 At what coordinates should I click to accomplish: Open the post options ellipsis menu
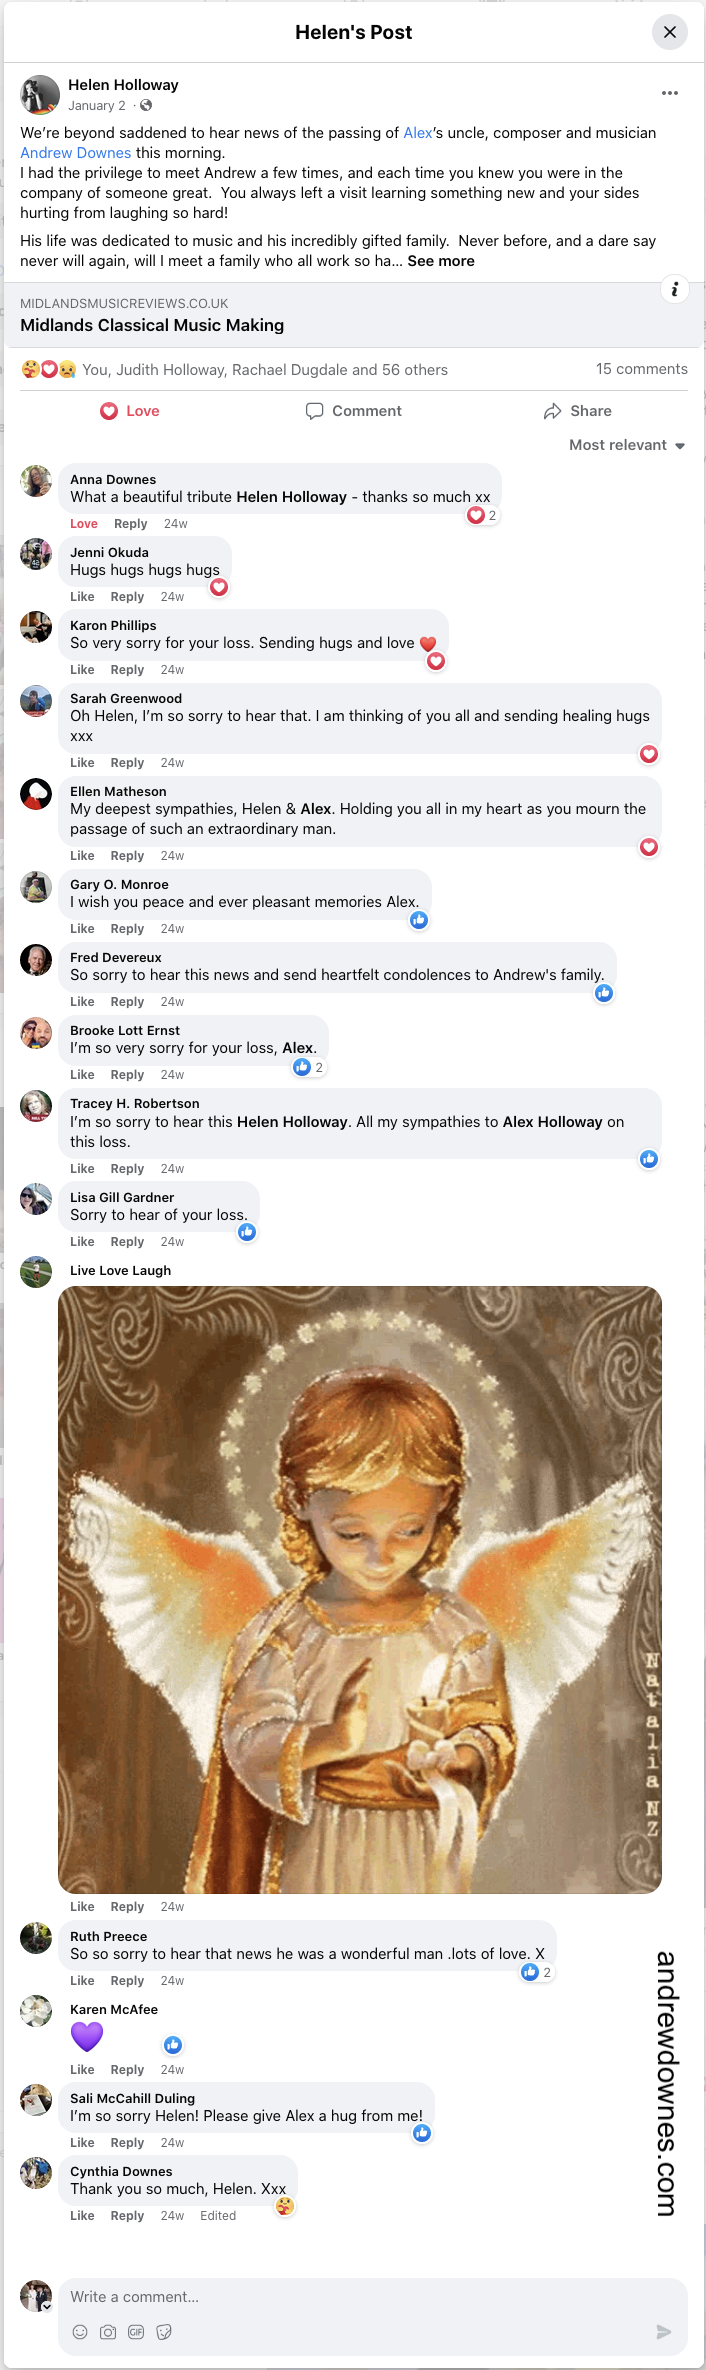pos(670,92)
